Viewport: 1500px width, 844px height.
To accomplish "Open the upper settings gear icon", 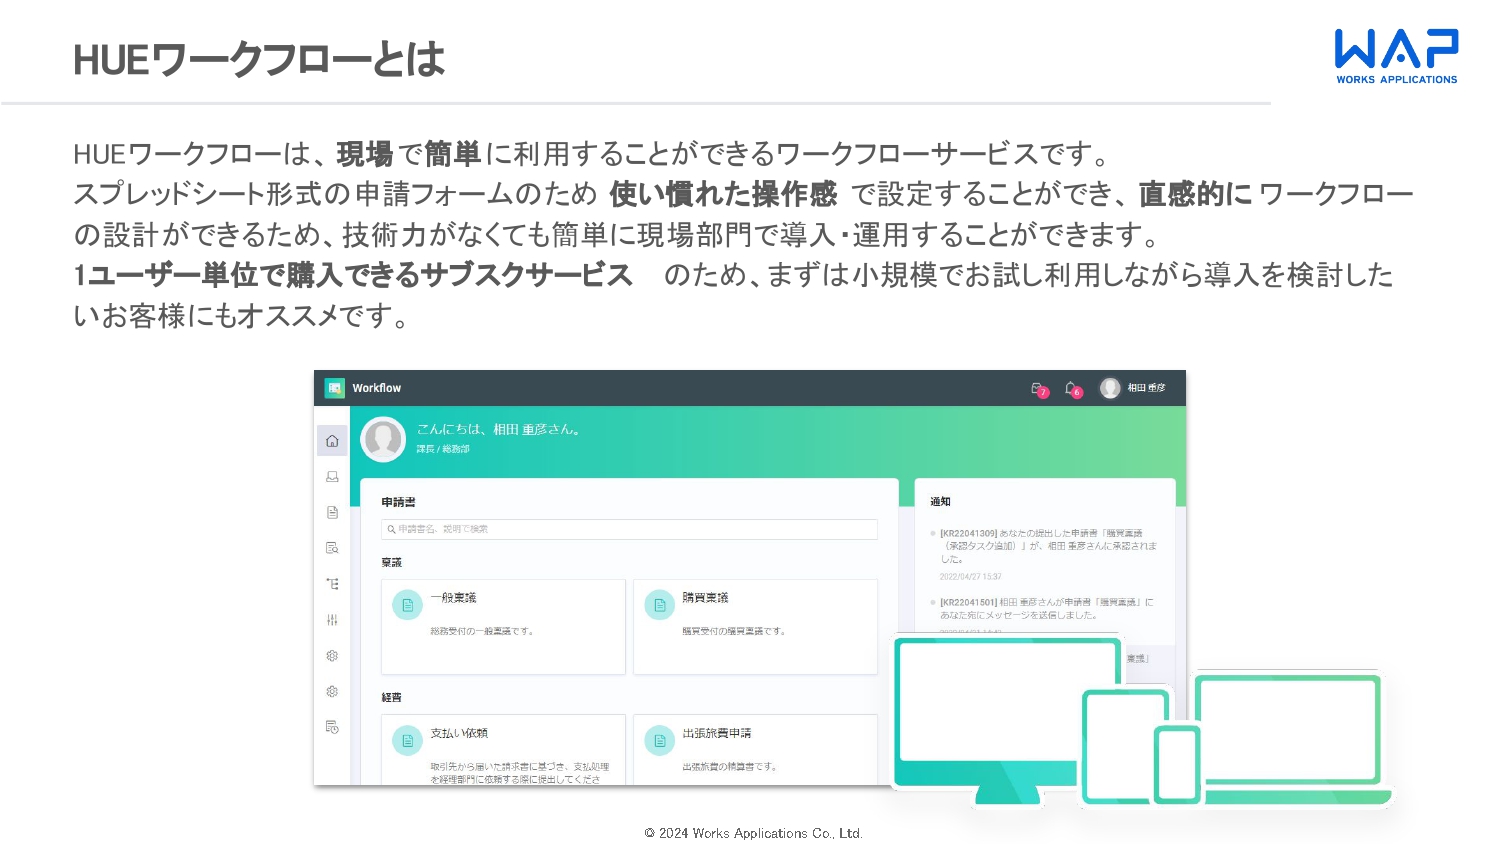I will click(332, 656).
